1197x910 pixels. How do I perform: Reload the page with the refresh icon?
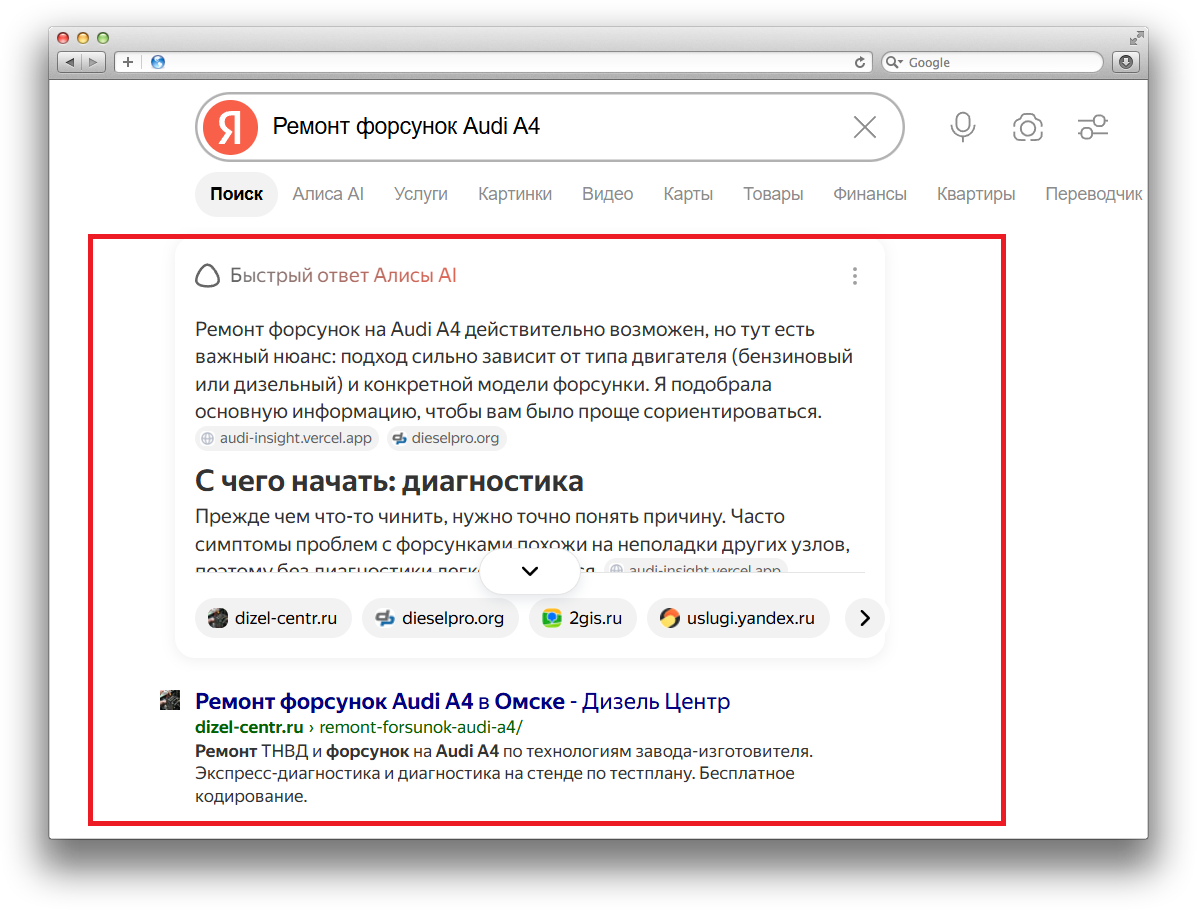860,62
